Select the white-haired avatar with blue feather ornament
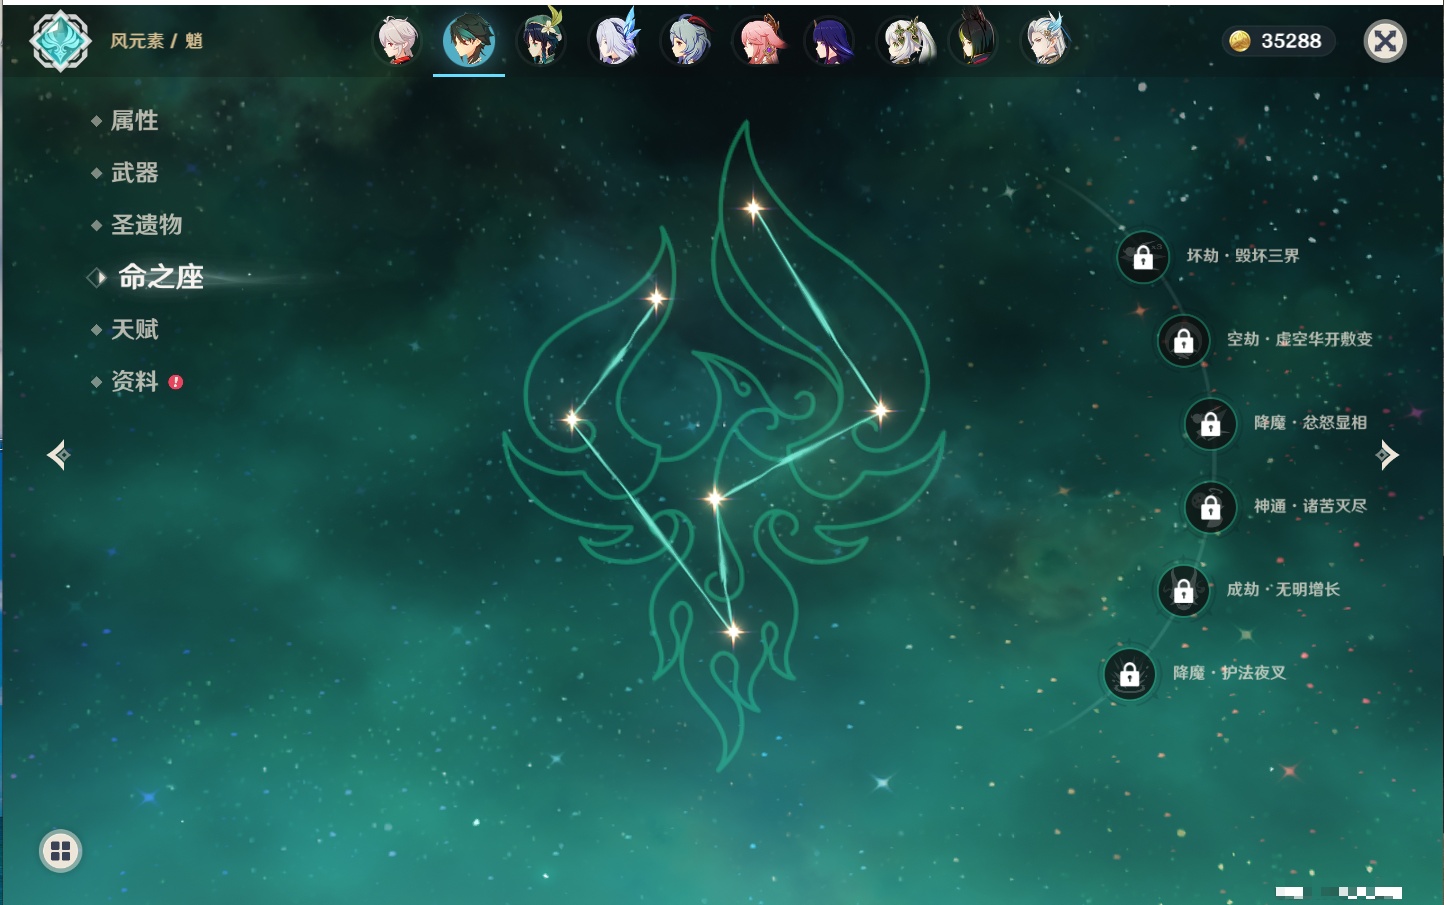This screenshot has height=905, width=1444. tap(1046, 41)
